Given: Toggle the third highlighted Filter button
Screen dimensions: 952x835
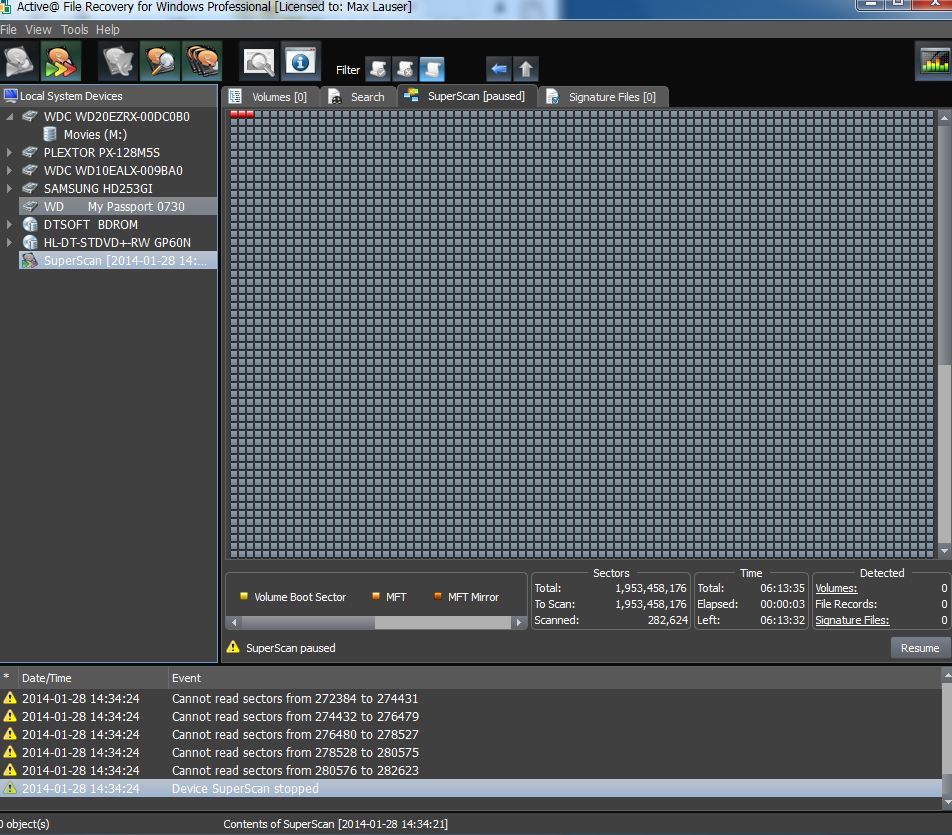Looking at the screenshot, I should click(x=432, y=69).
